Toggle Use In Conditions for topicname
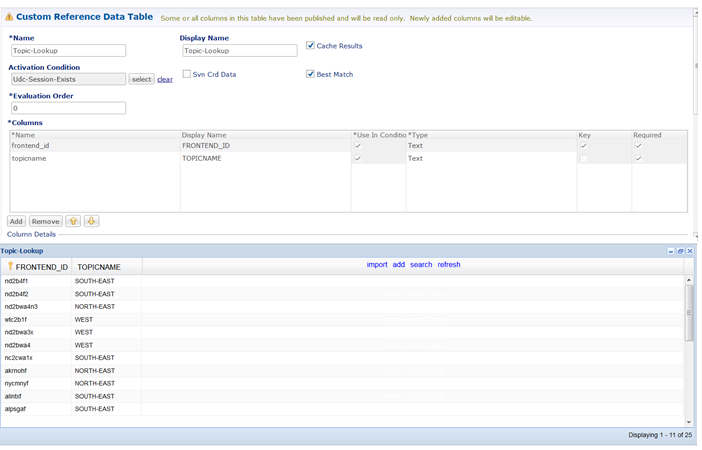 coord(358,158)
